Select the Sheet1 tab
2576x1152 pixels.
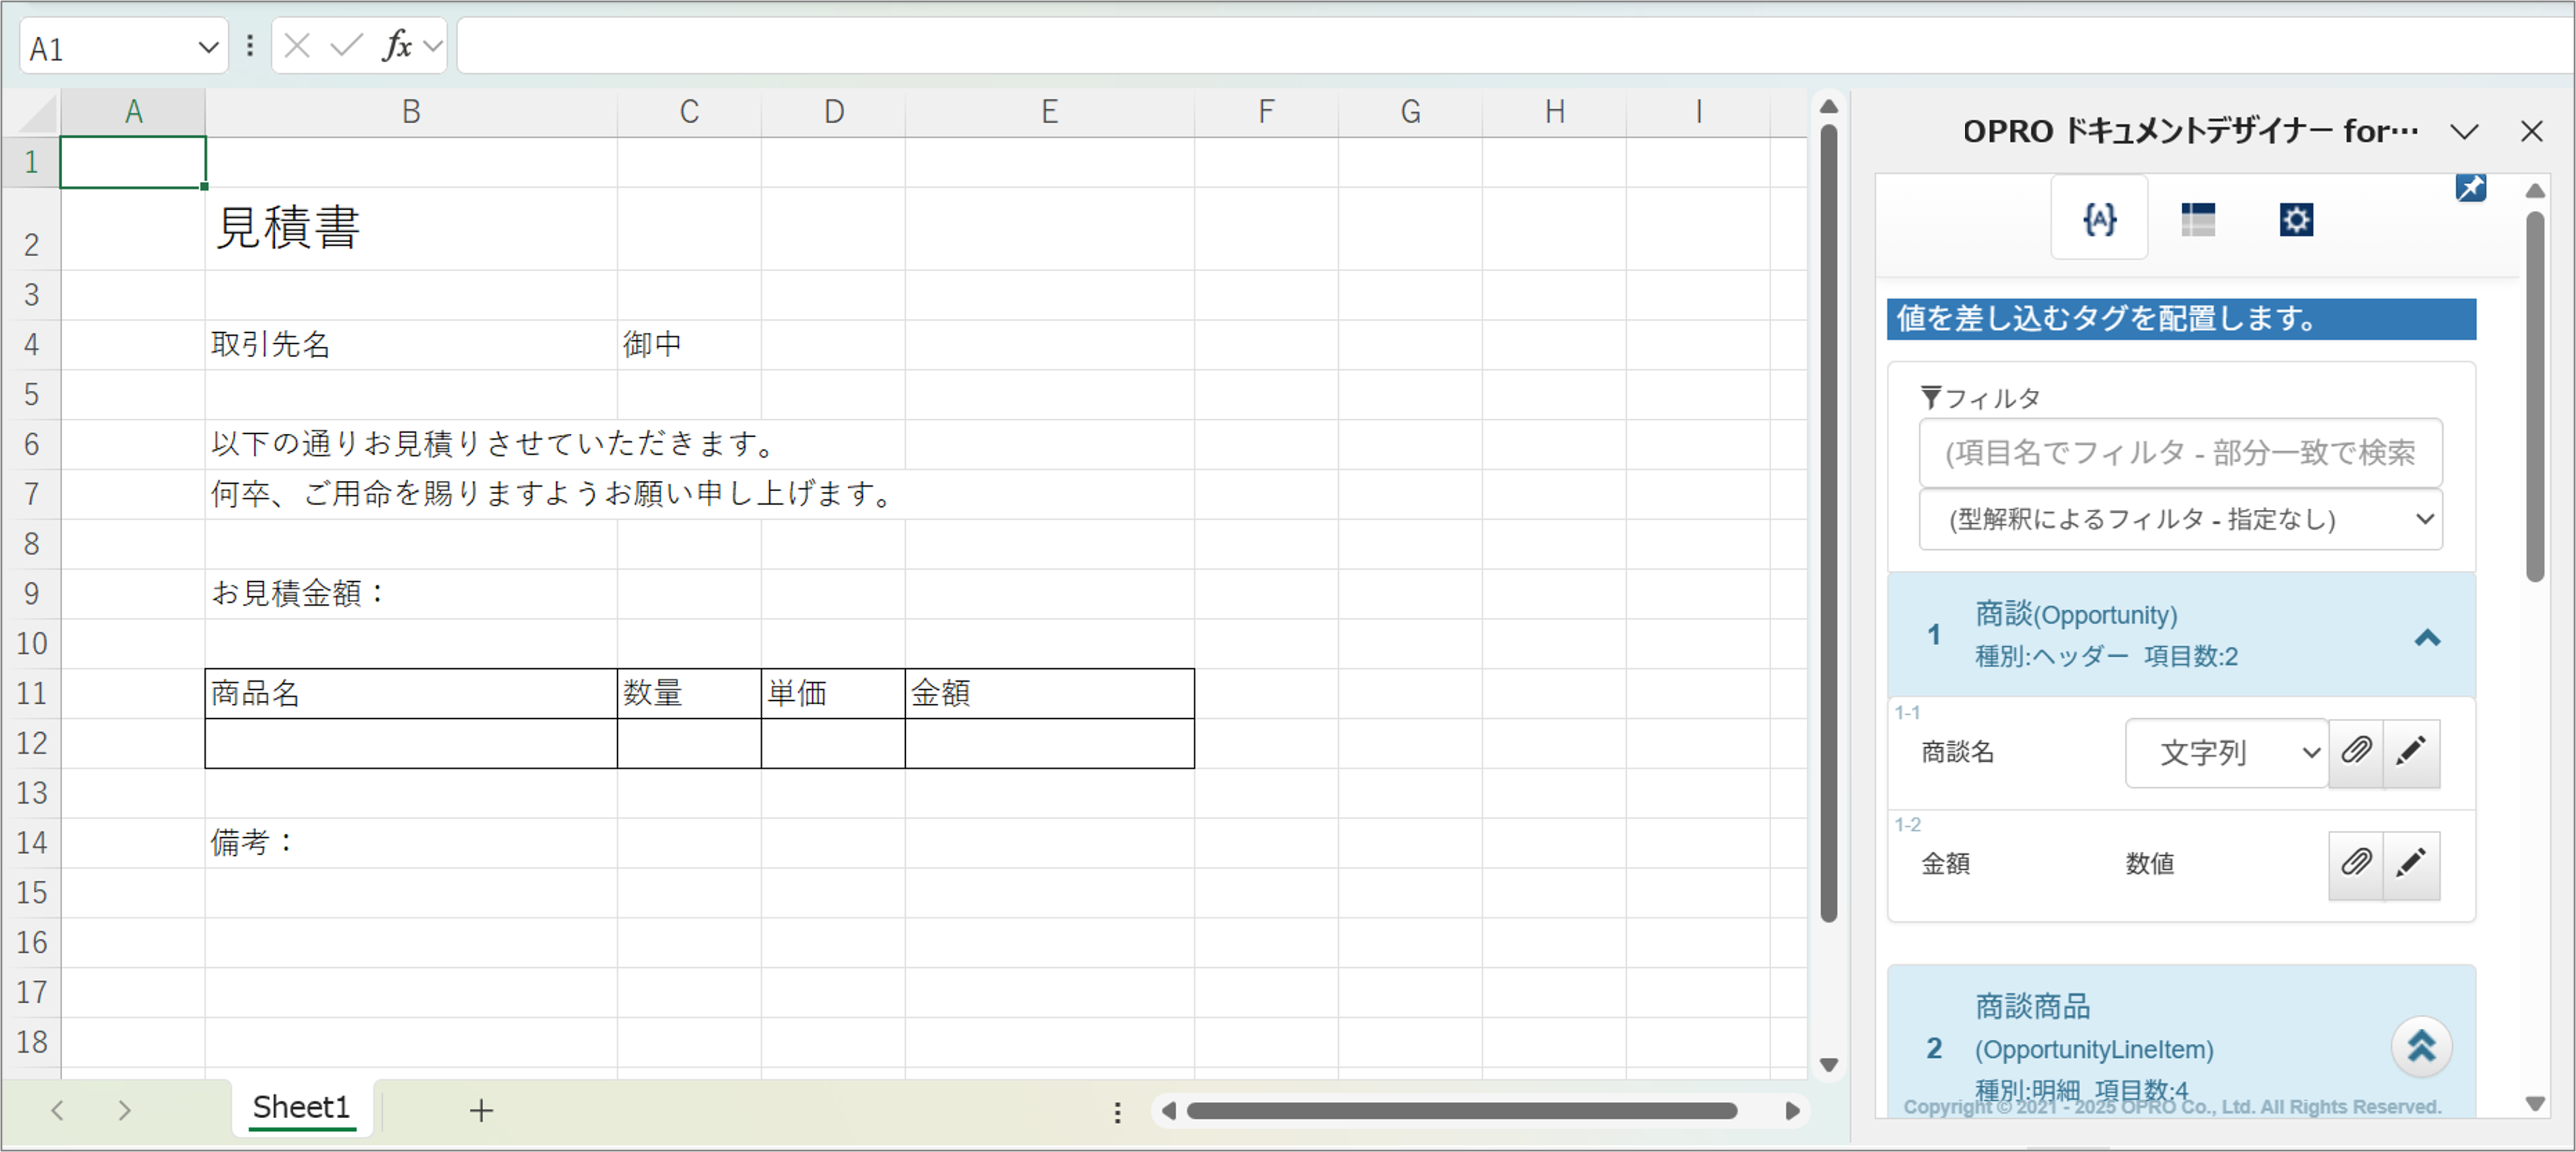pos(301,1107)
